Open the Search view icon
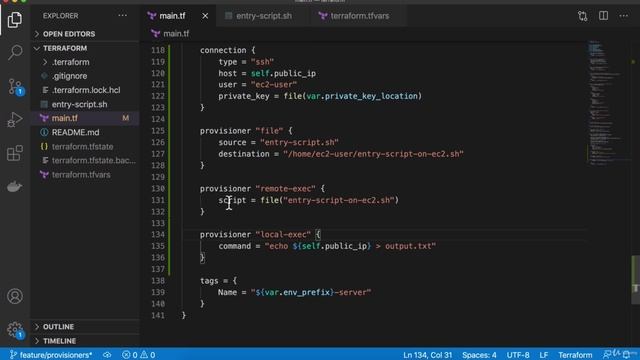 (15, 52)
